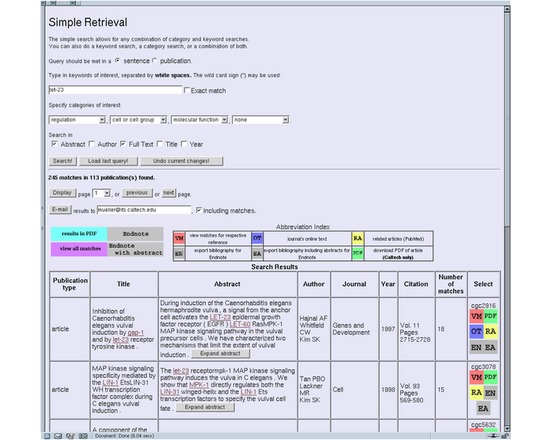Select the publication radio button
This screenshot has width=550, height=440.
click(155, 61)
